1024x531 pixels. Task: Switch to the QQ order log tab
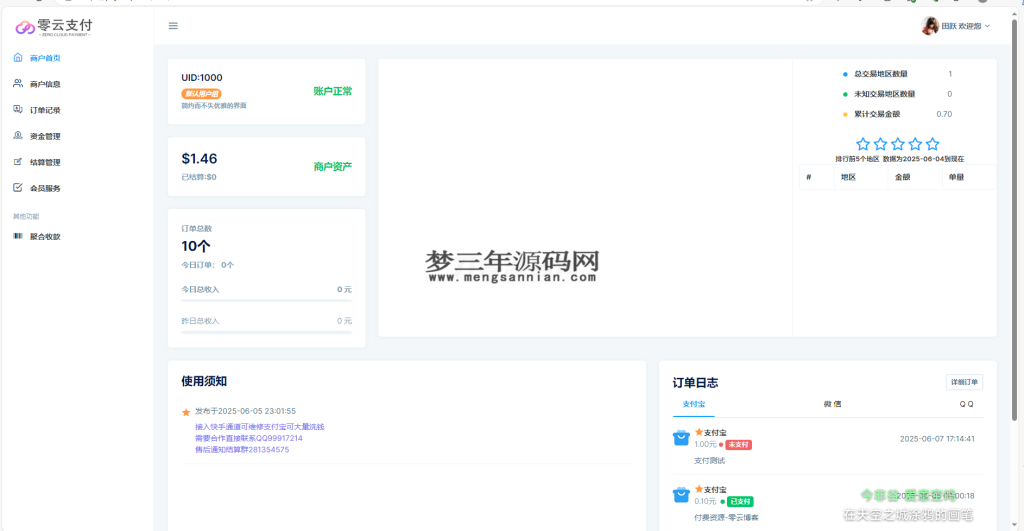pyautogui.click(x=966, y=404)
